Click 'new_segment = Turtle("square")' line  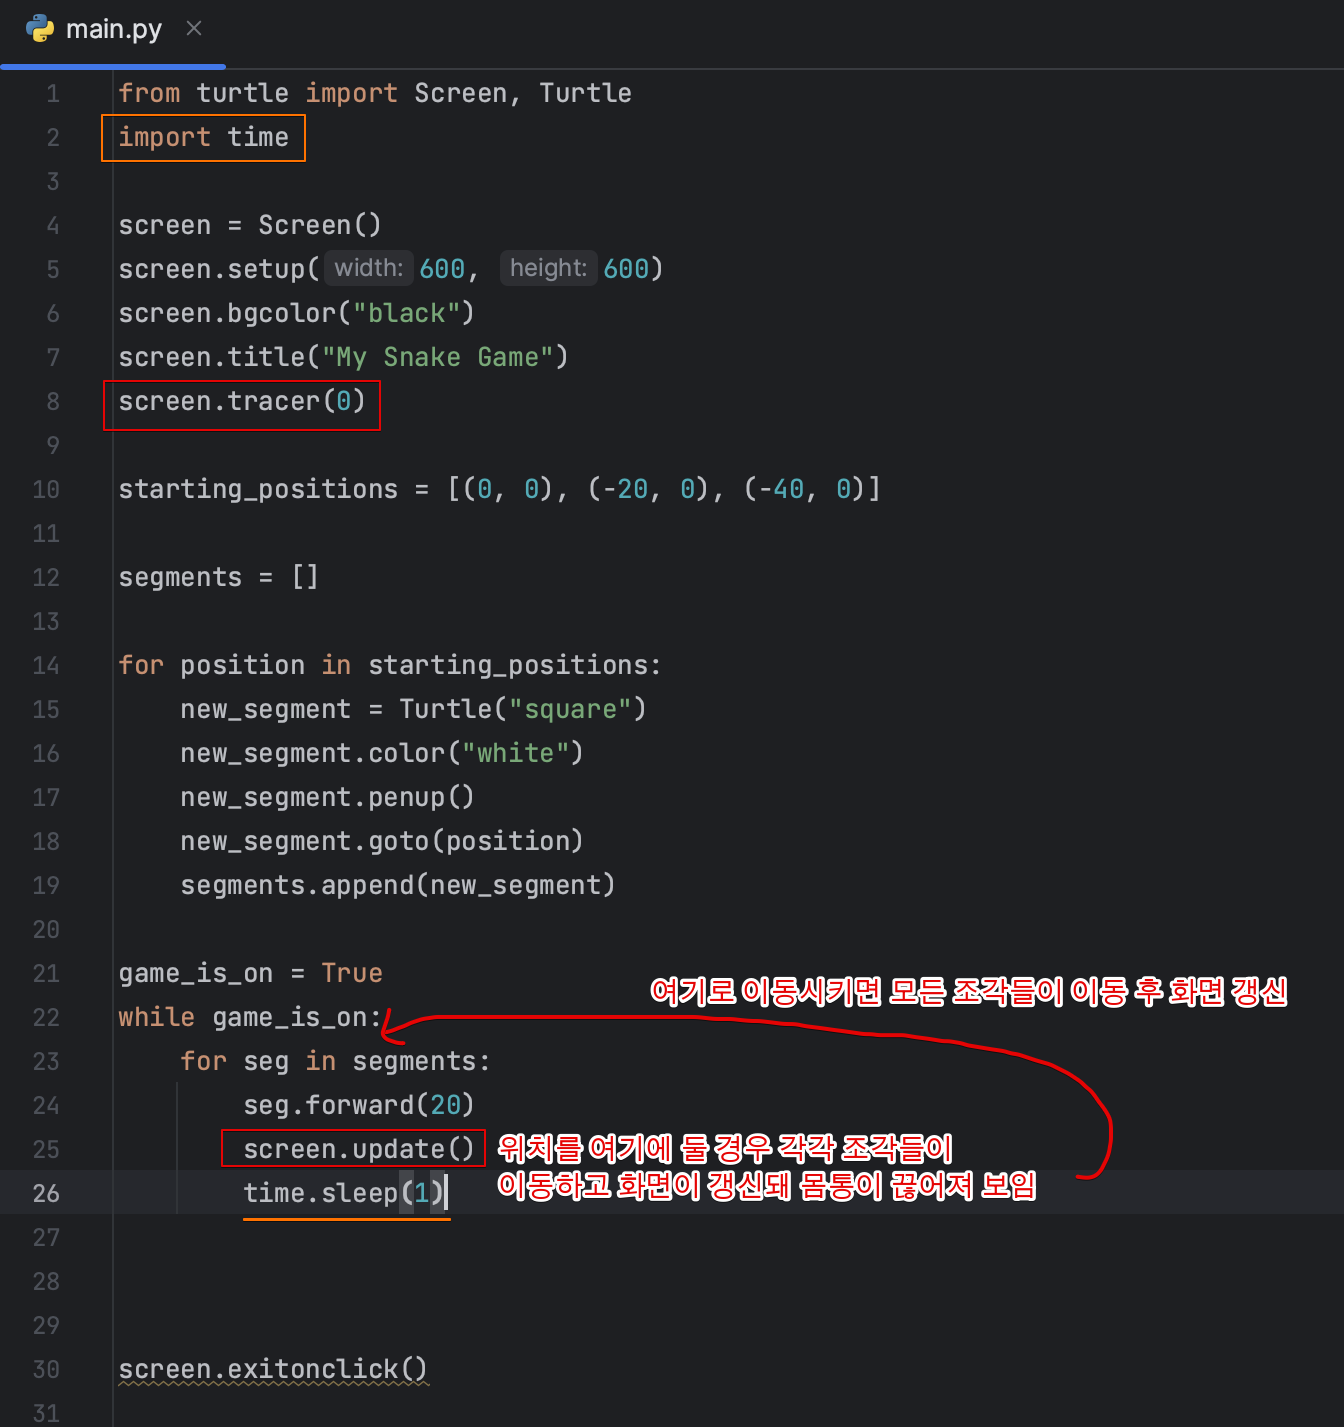coord(413,709)
